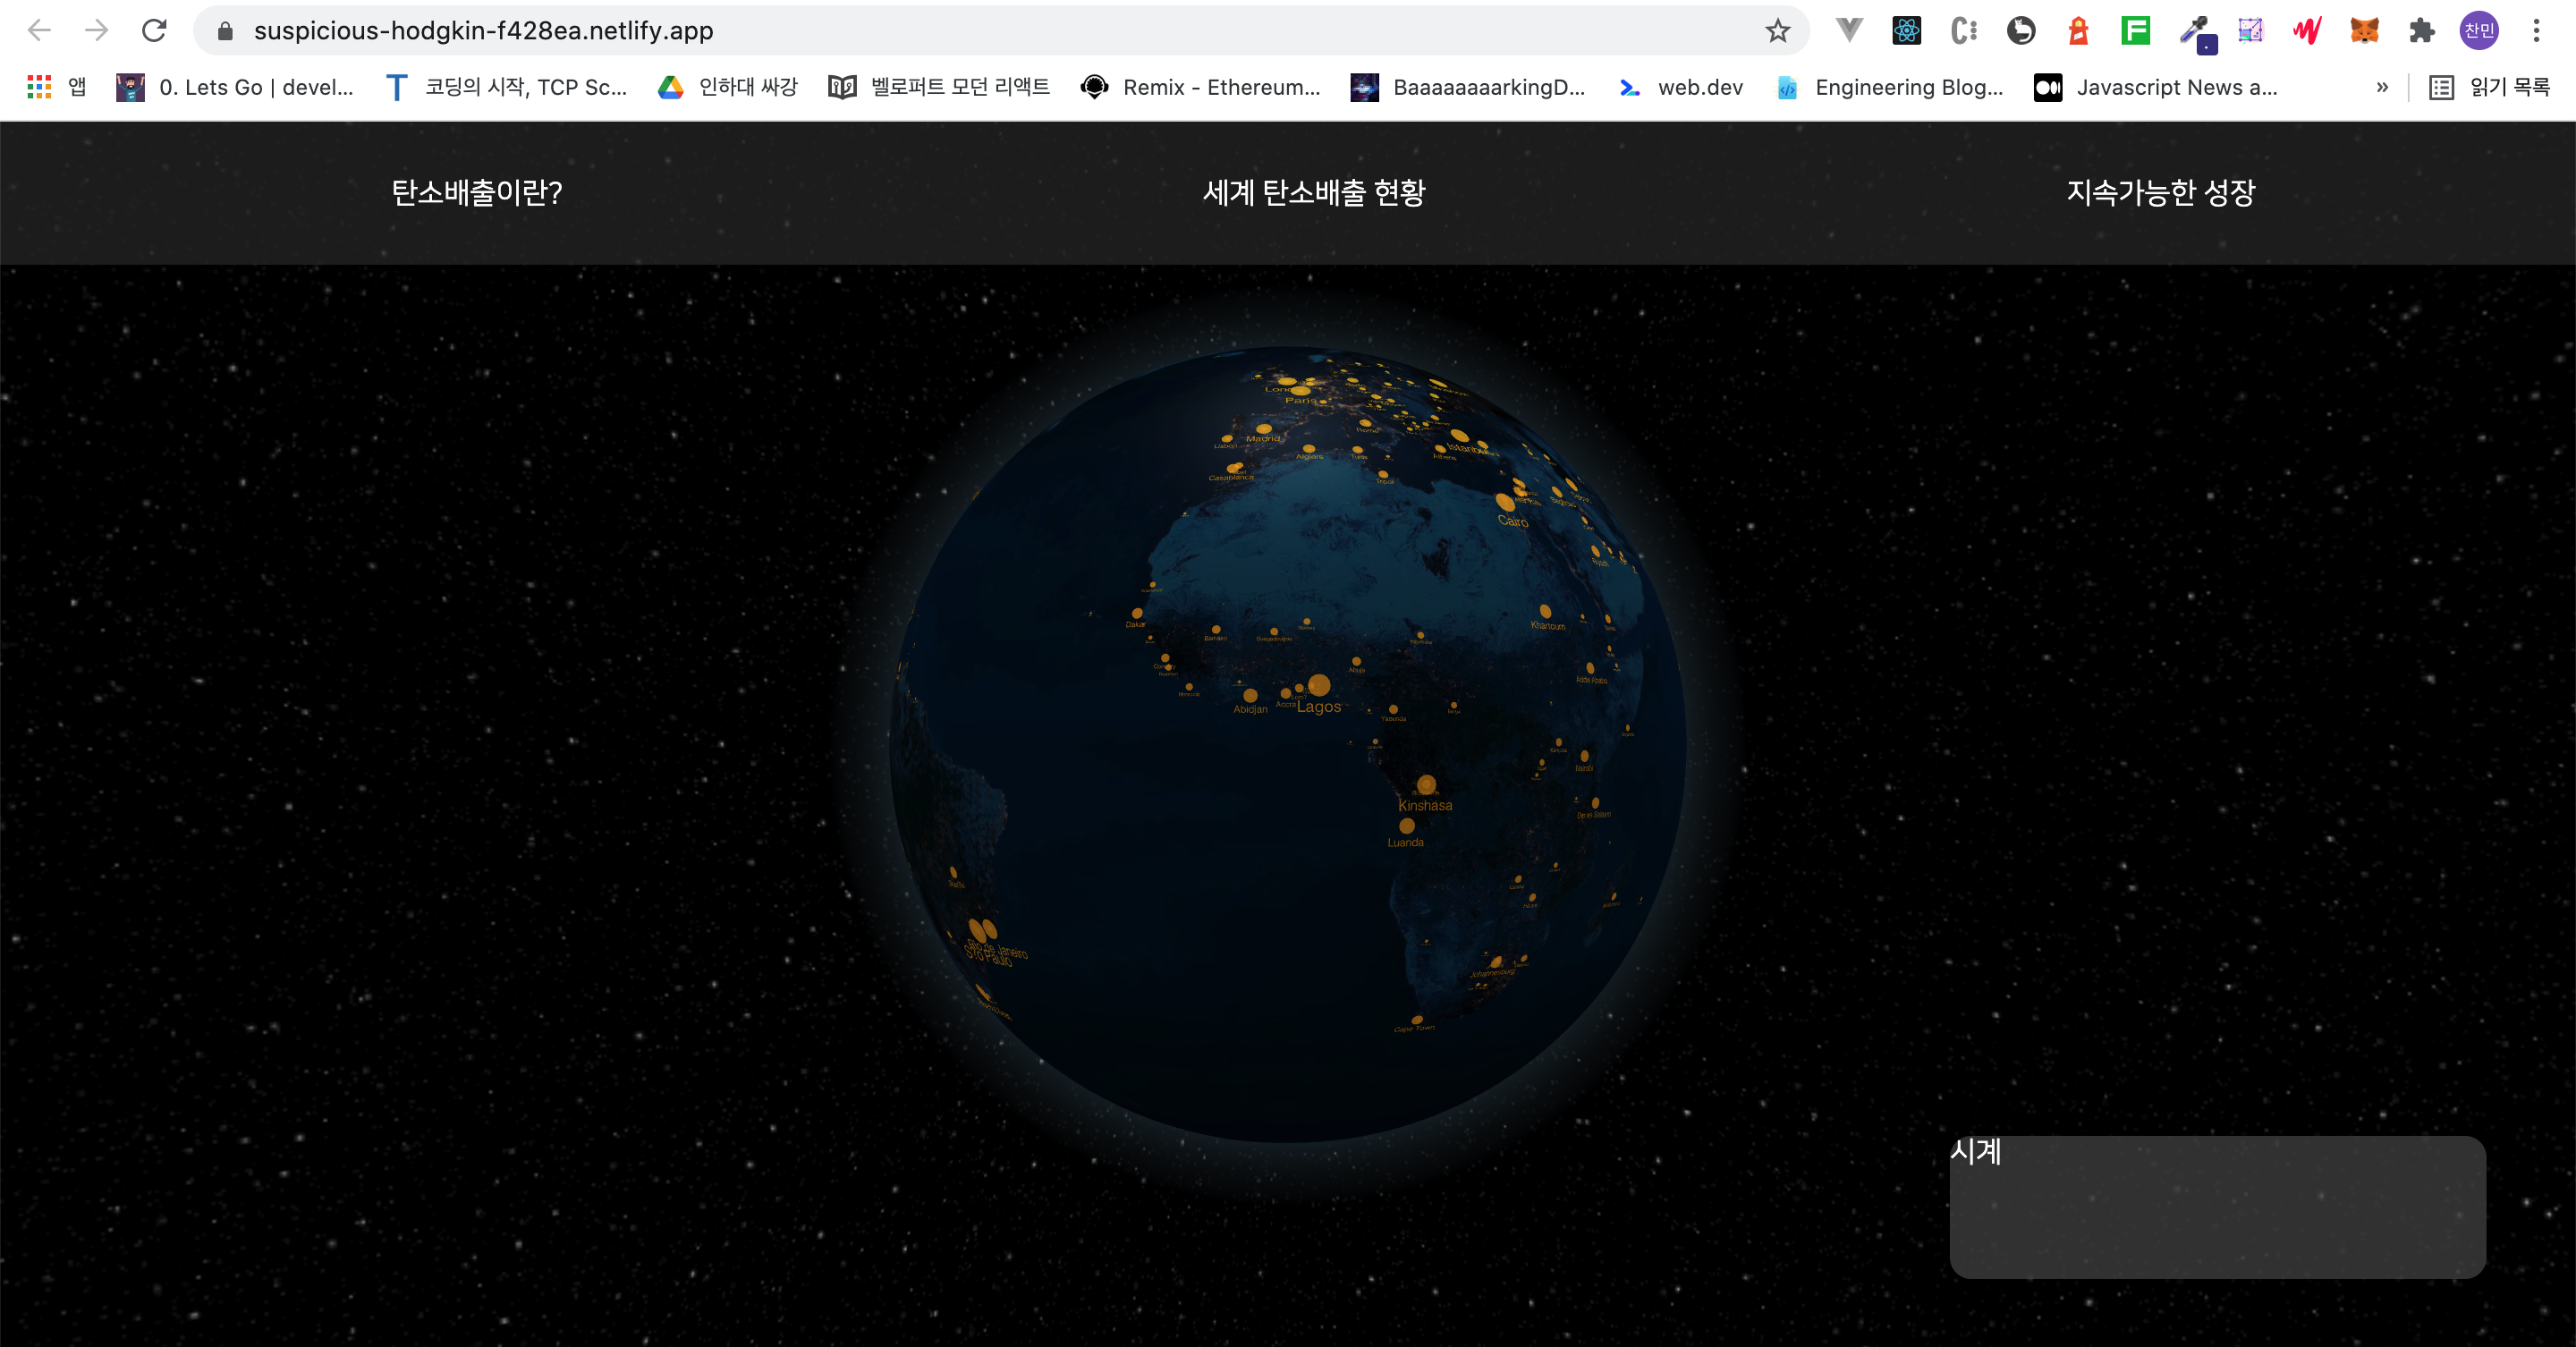This screenshot has width=2576, height=1347.
Task: Click the Vue devtools extension icon
Action: tap(1849, 31)
